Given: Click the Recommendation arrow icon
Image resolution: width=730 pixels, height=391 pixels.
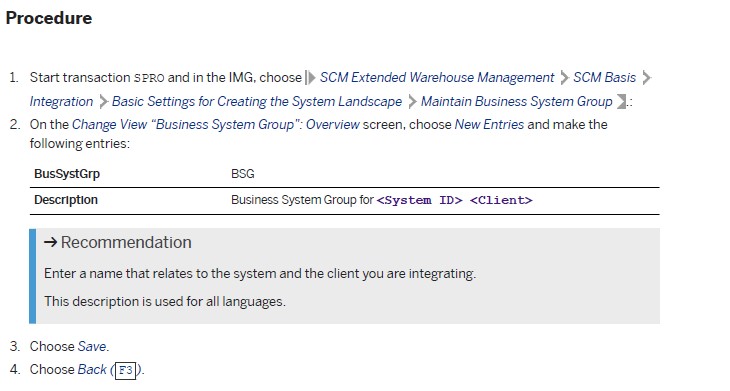Looking at the screenshot, I should pos(50,242).
